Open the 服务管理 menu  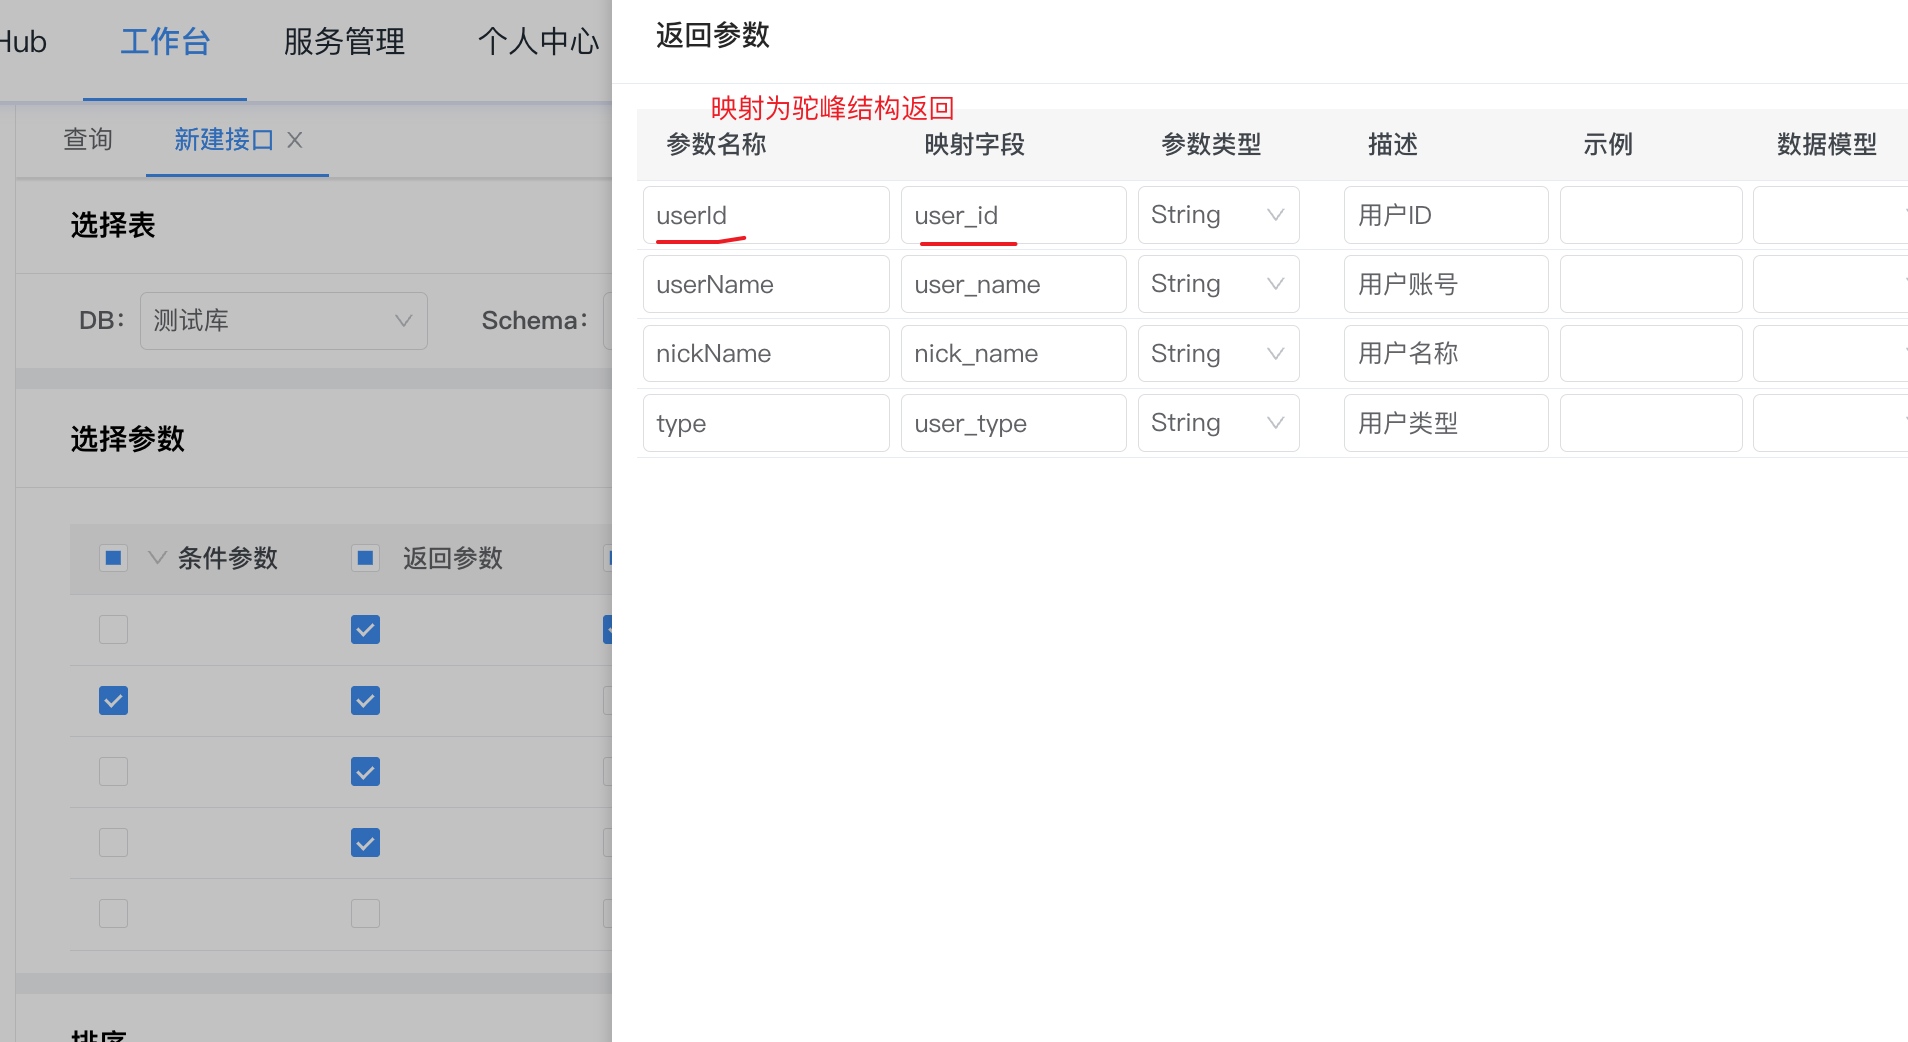click(344, 42)
